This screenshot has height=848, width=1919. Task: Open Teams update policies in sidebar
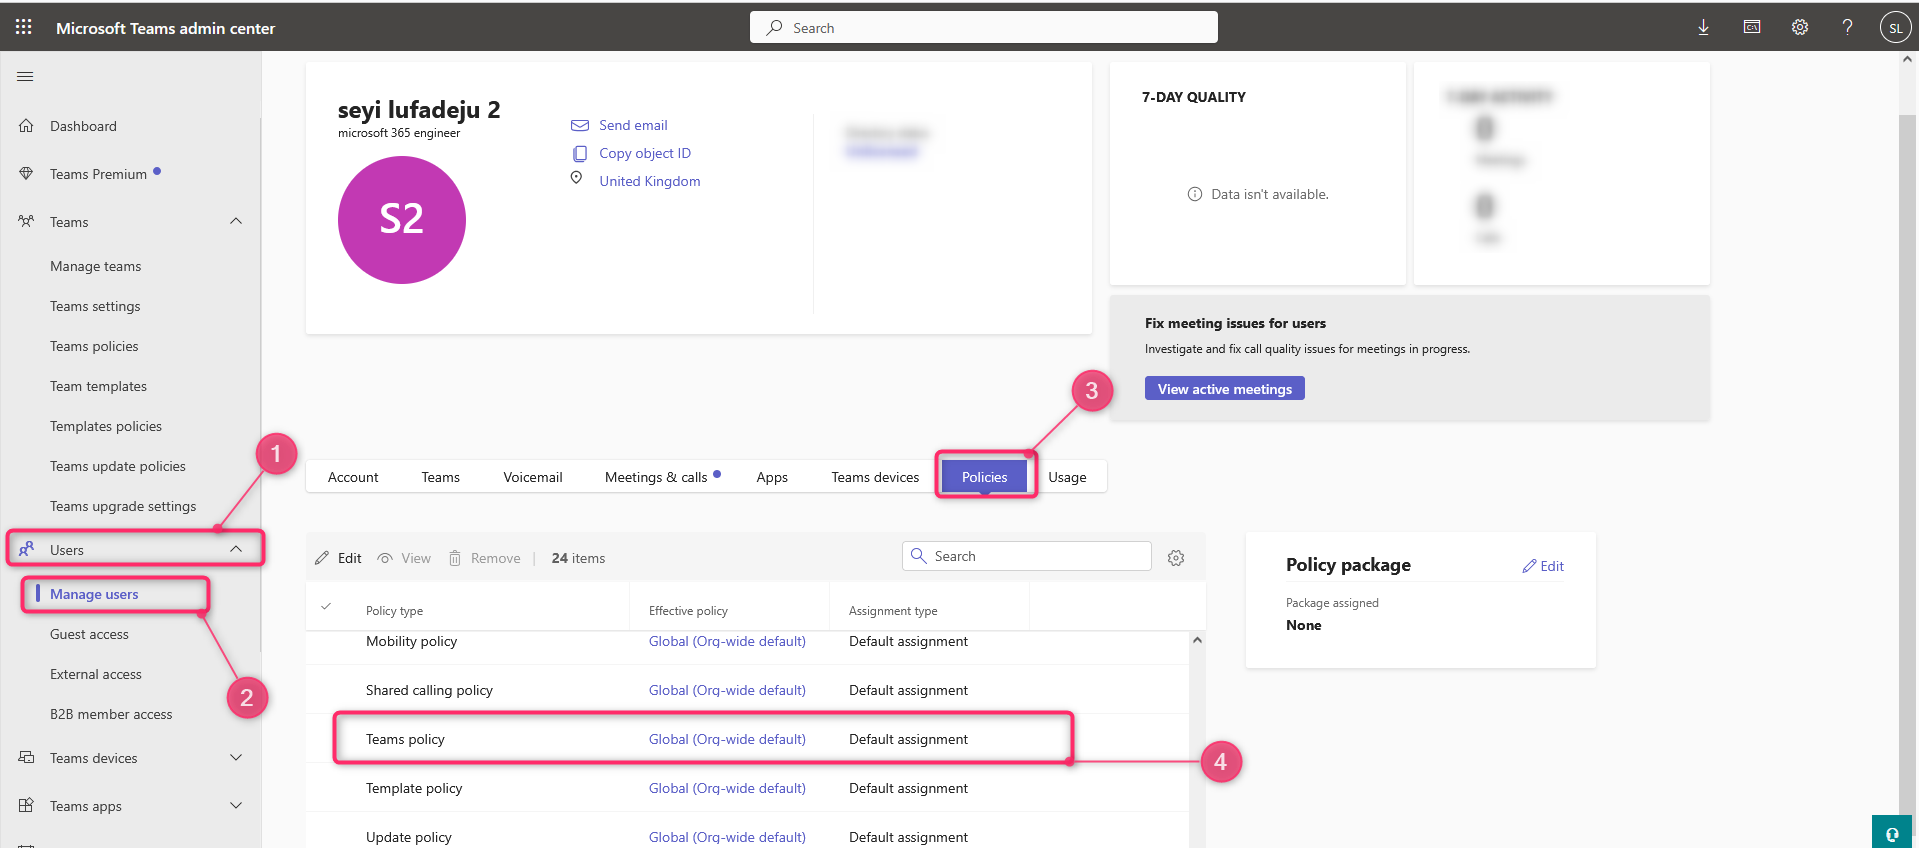pos(118,466)
